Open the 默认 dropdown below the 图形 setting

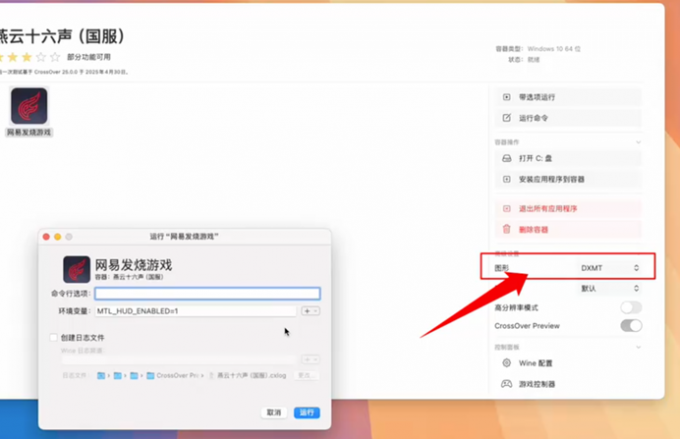(x=609, y=288)
